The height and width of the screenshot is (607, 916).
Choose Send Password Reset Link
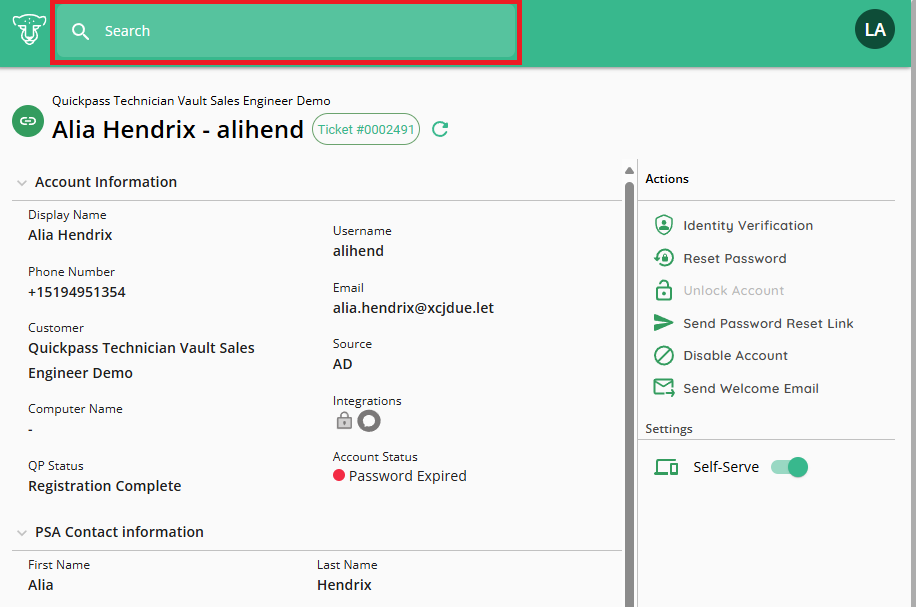click(x=753, y=323)
